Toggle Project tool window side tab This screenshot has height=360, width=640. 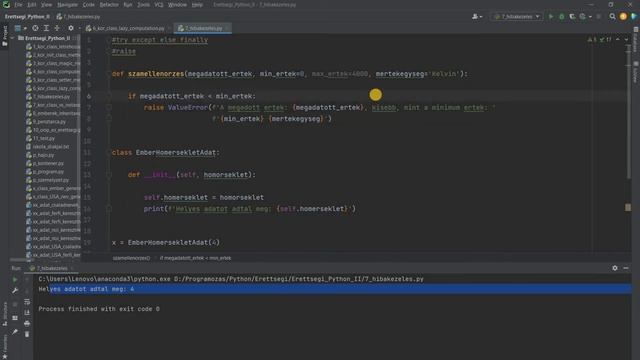[4, 36]
